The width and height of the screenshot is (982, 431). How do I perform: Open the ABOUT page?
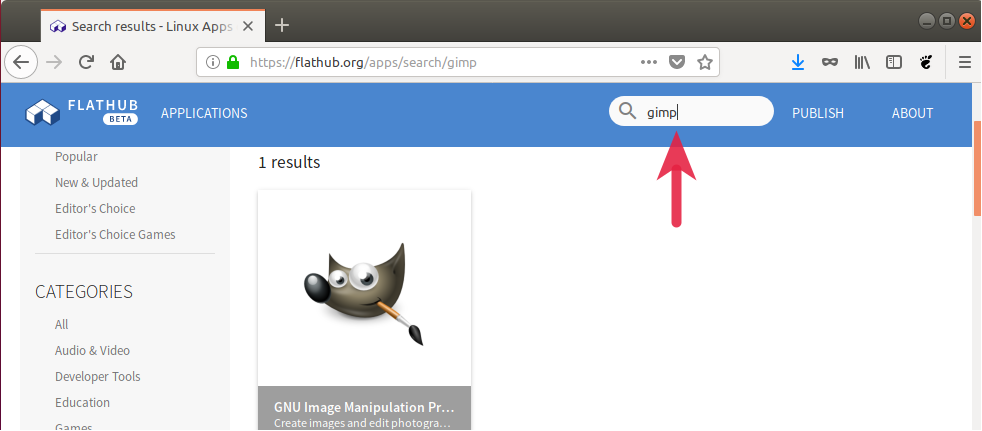(x=912, y=113)
